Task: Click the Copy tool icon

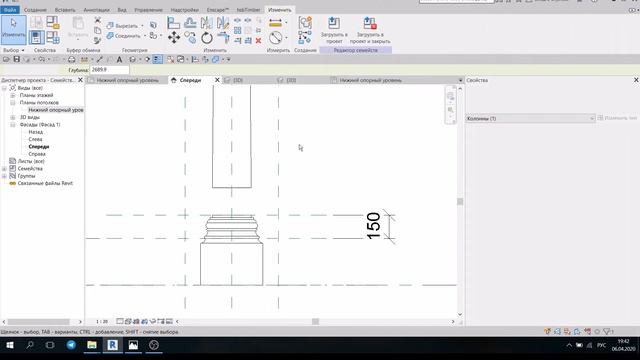Action: (x=190, y=38)
